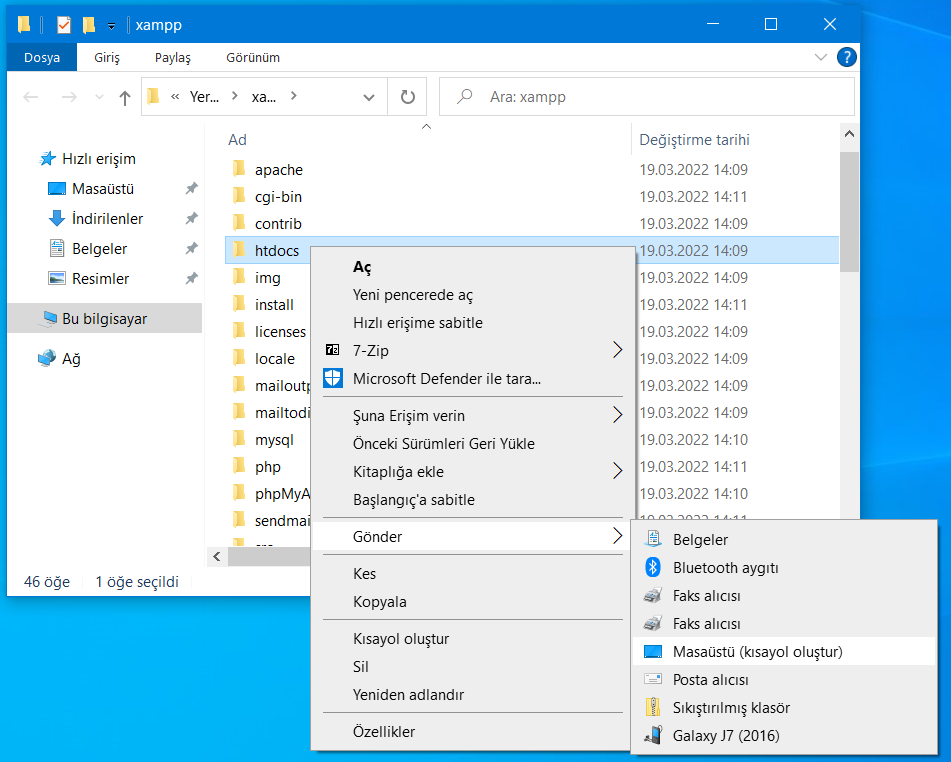Click the chevron after the xa... breadcrumb
Screen dimensions: 951x762
294,96
